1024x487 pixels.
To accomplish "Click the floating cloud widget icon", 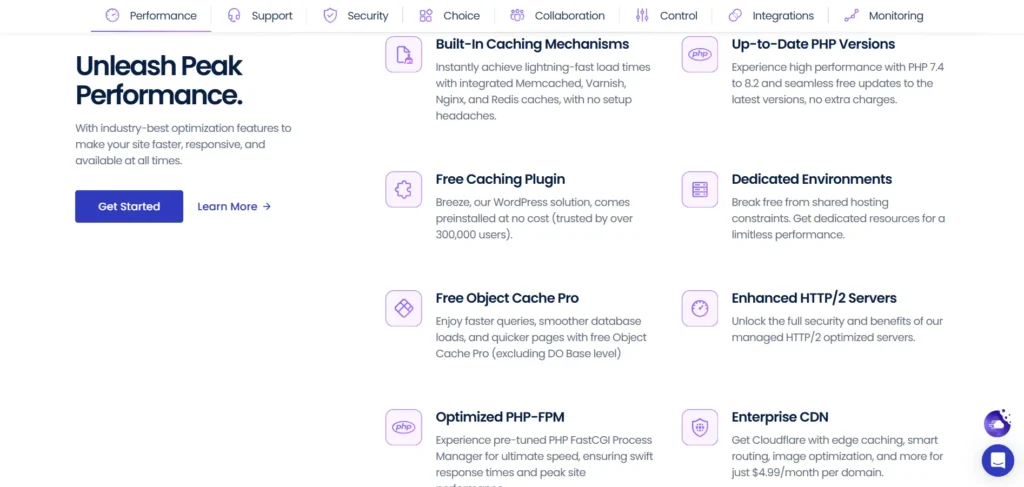I will [x=997, y=424].
